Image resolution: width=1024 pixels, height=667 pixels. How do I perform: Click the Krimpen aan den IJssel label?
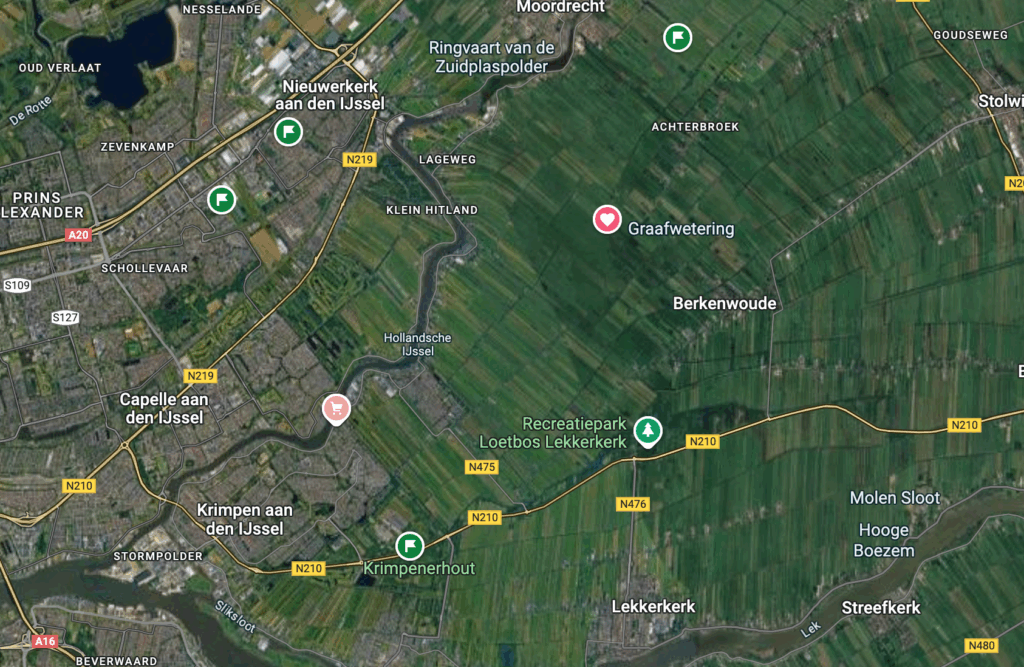click(245, 519)
